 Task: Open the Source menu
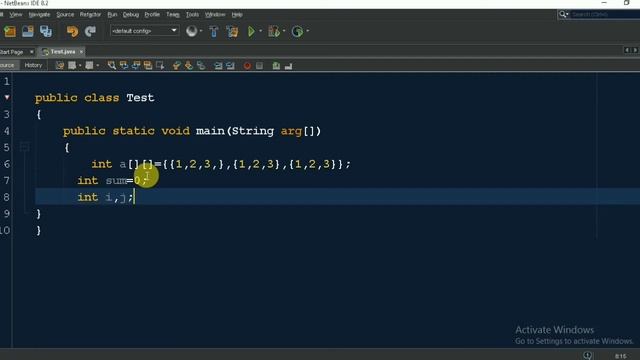(65, 15)
